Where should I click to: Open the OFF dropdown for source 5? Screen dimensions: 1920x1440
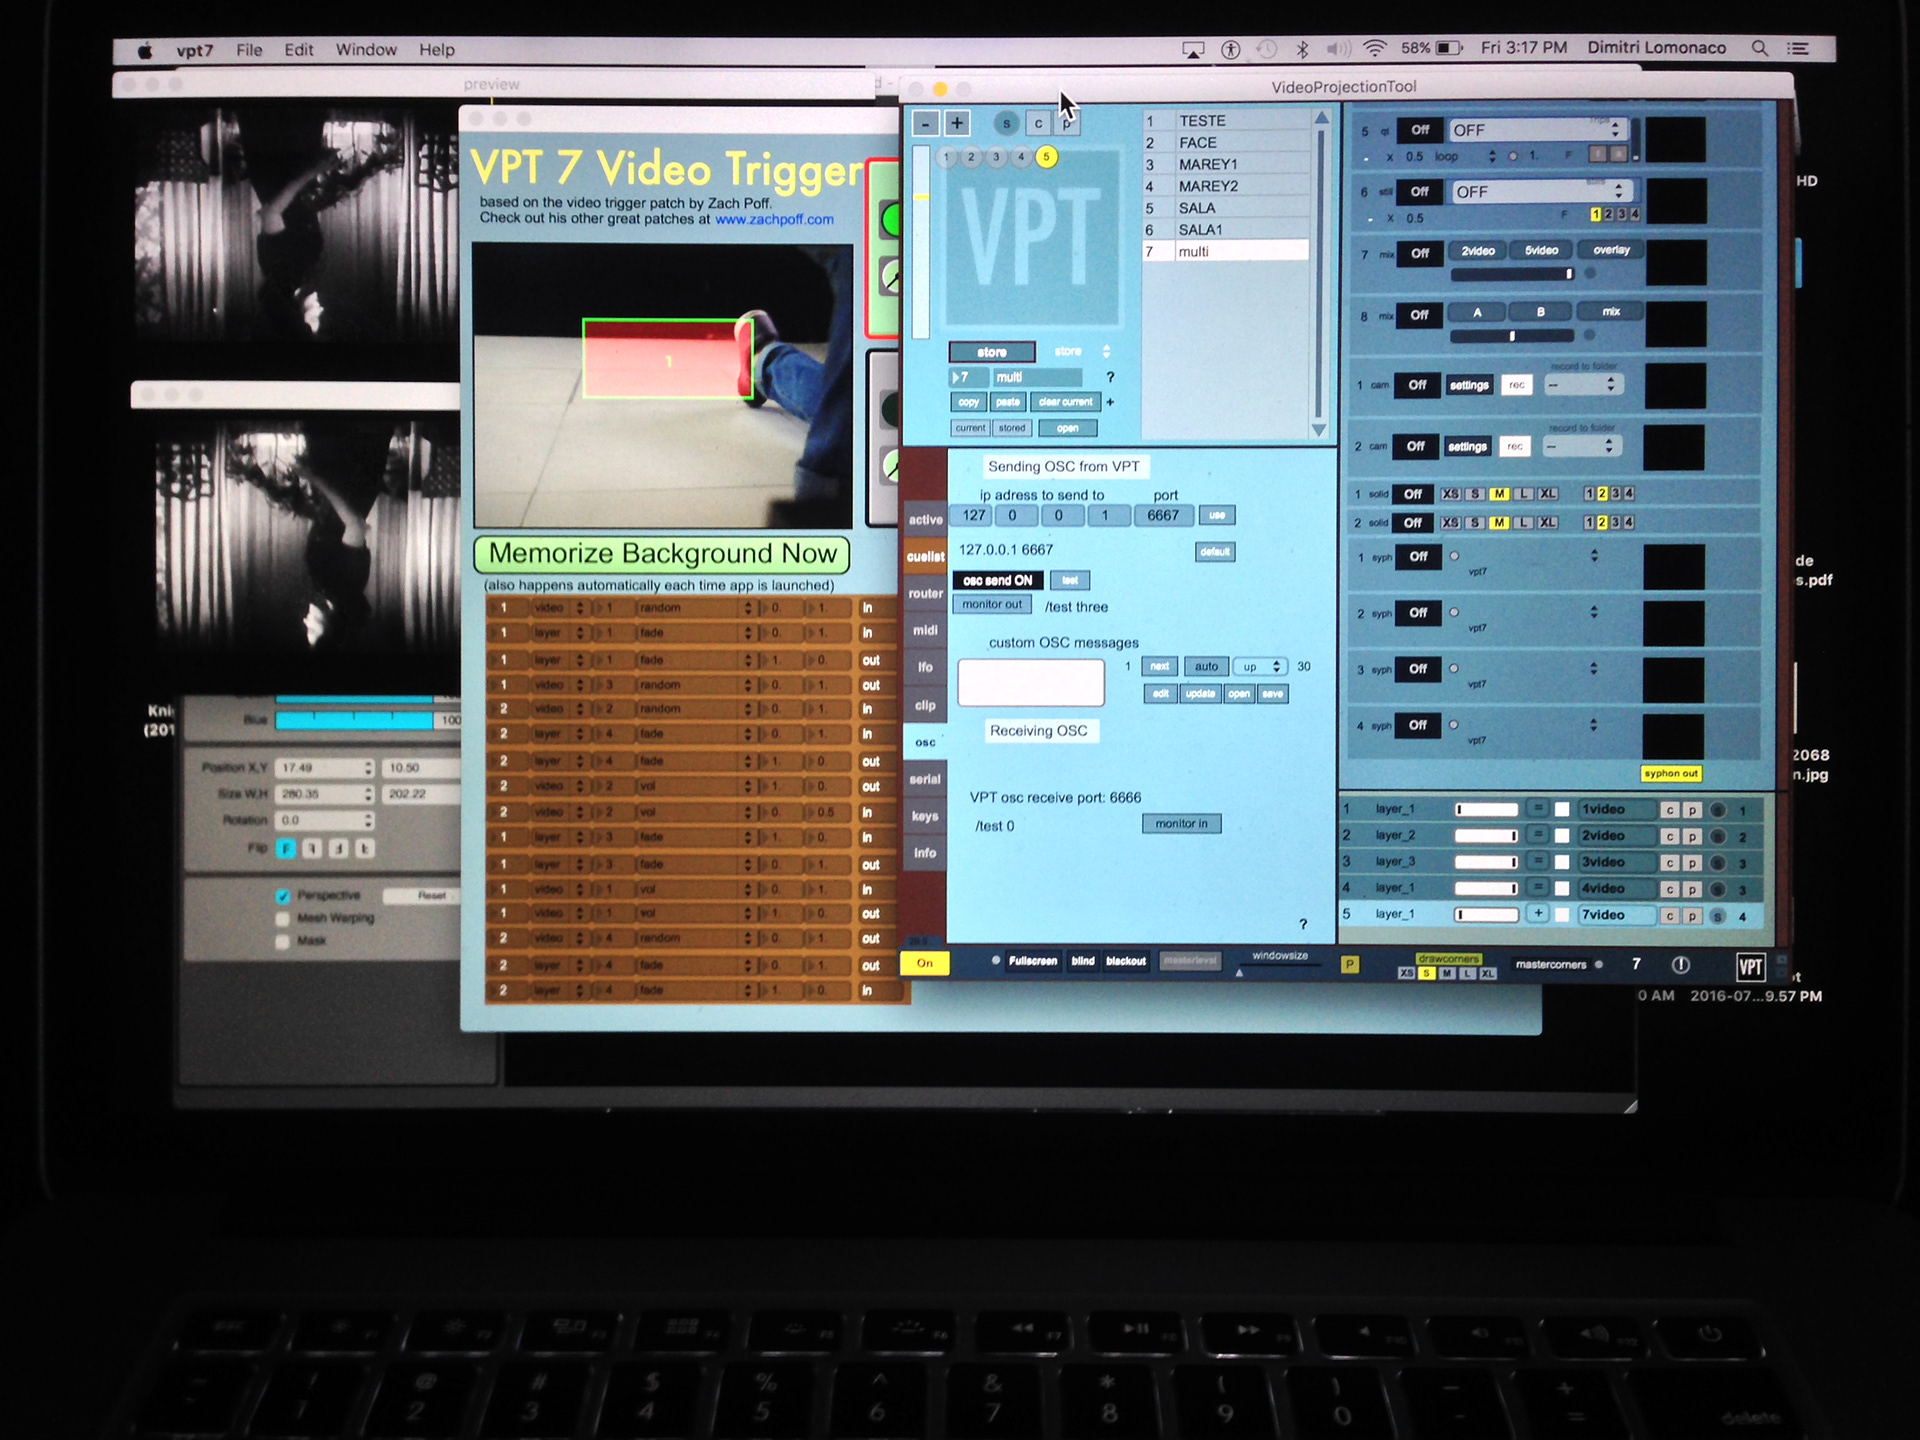[x=1535, y=130]
